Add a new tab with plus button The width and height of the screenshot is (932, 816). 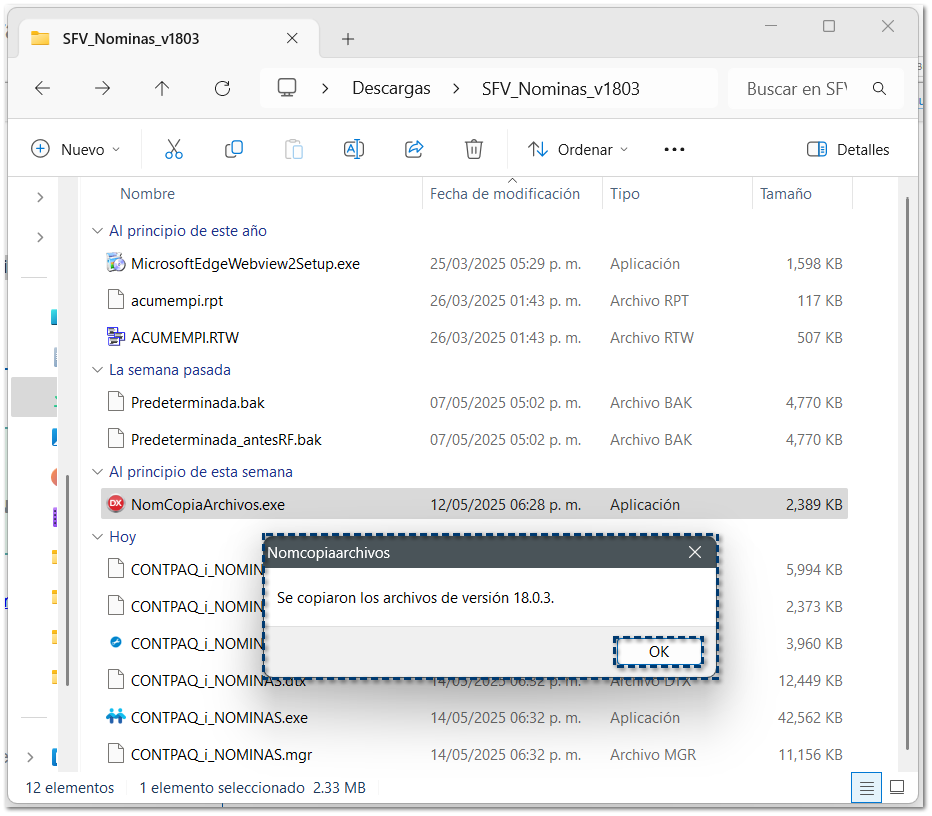coord(348,39)
